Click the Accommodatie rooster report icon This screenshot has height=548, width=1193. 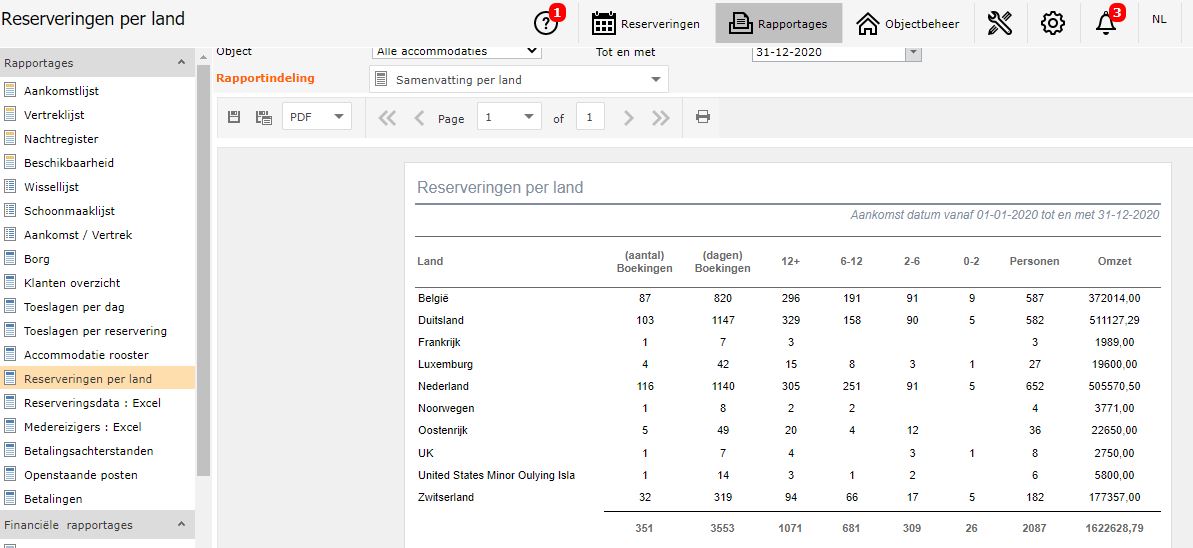pyautogui.click(x=10, y=354)
